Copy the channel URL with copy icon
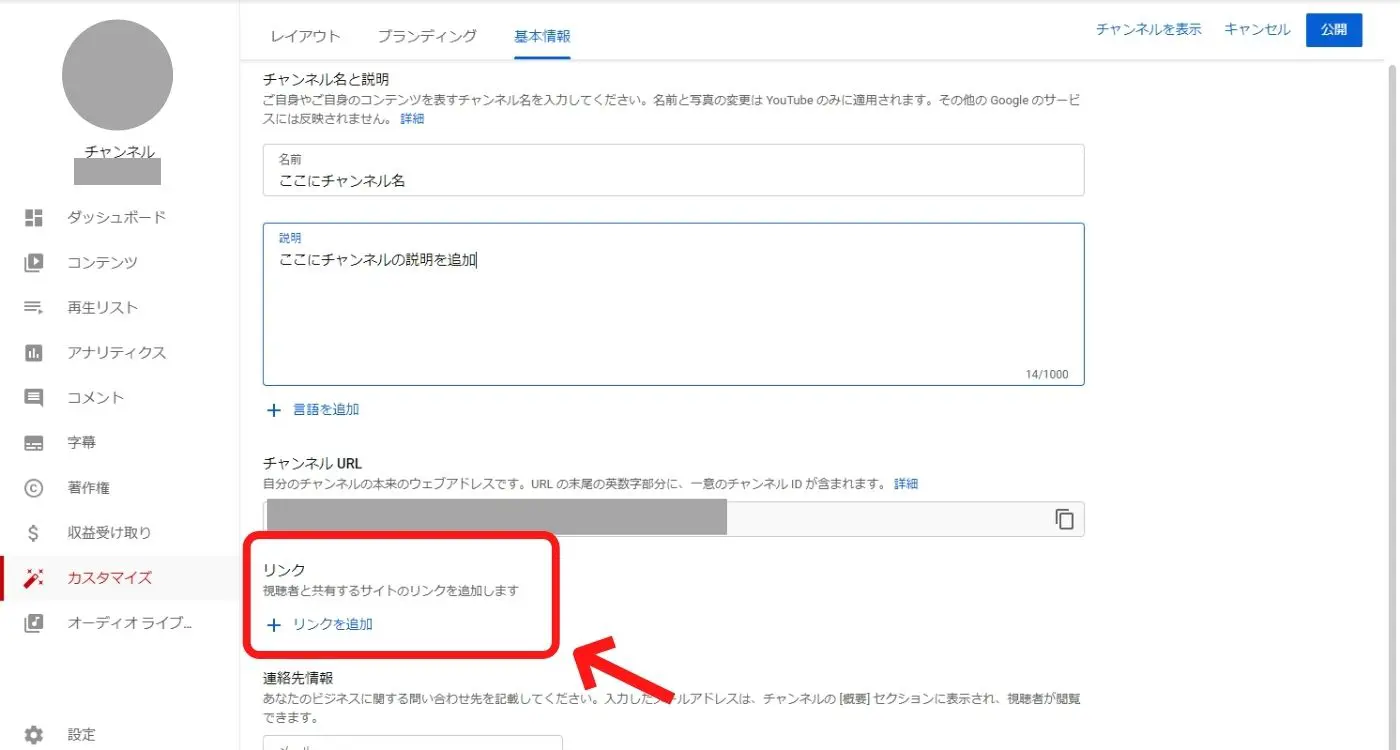Viewport: 1400px width, 750px height. point(1065,519)
